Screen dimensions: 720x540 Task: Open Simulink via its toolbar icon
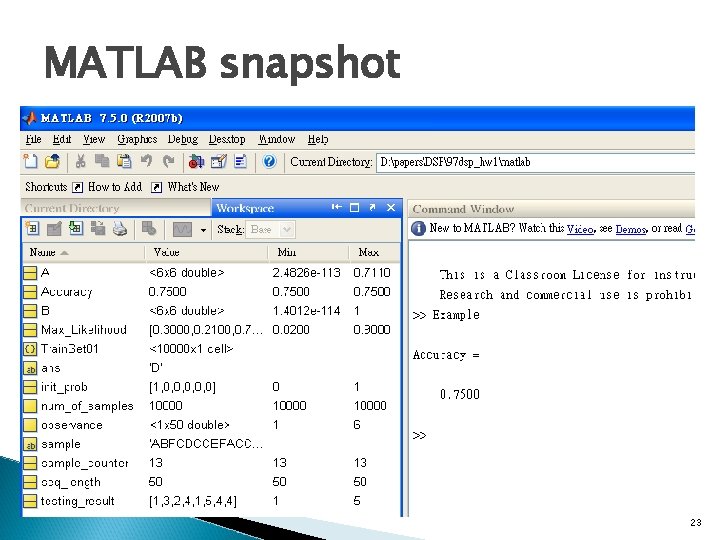click(x=196, y=161)
